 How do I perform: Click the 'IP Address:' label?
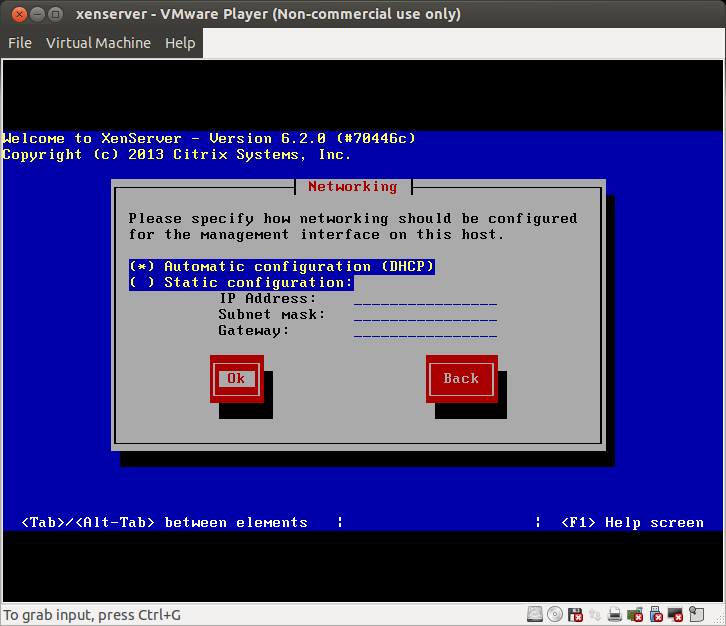point(267,299)
